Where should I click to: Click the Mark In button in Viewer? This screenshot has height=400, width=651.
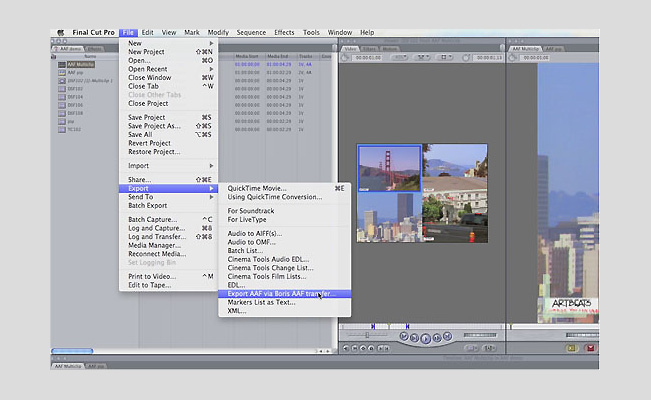tap(379, 348)
